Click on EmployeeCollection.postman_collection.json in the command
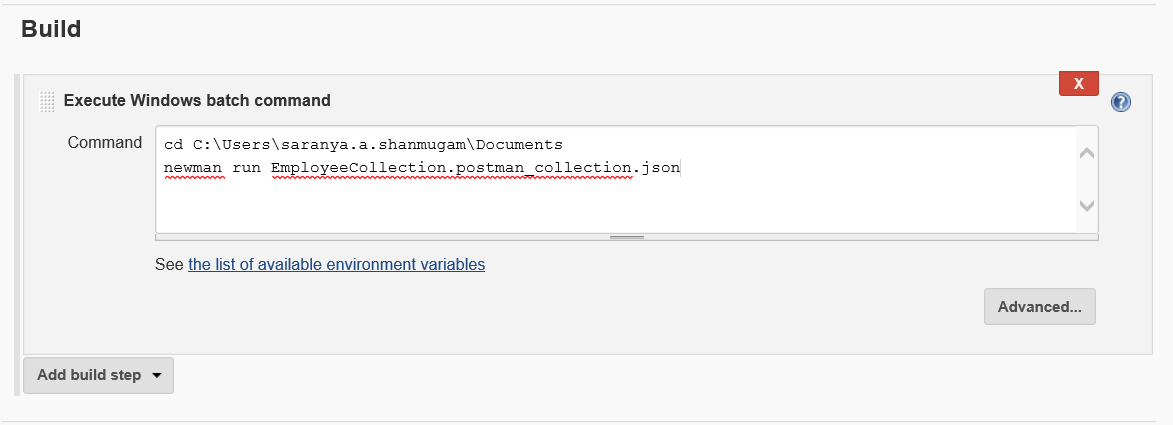 tap(475, 168)
